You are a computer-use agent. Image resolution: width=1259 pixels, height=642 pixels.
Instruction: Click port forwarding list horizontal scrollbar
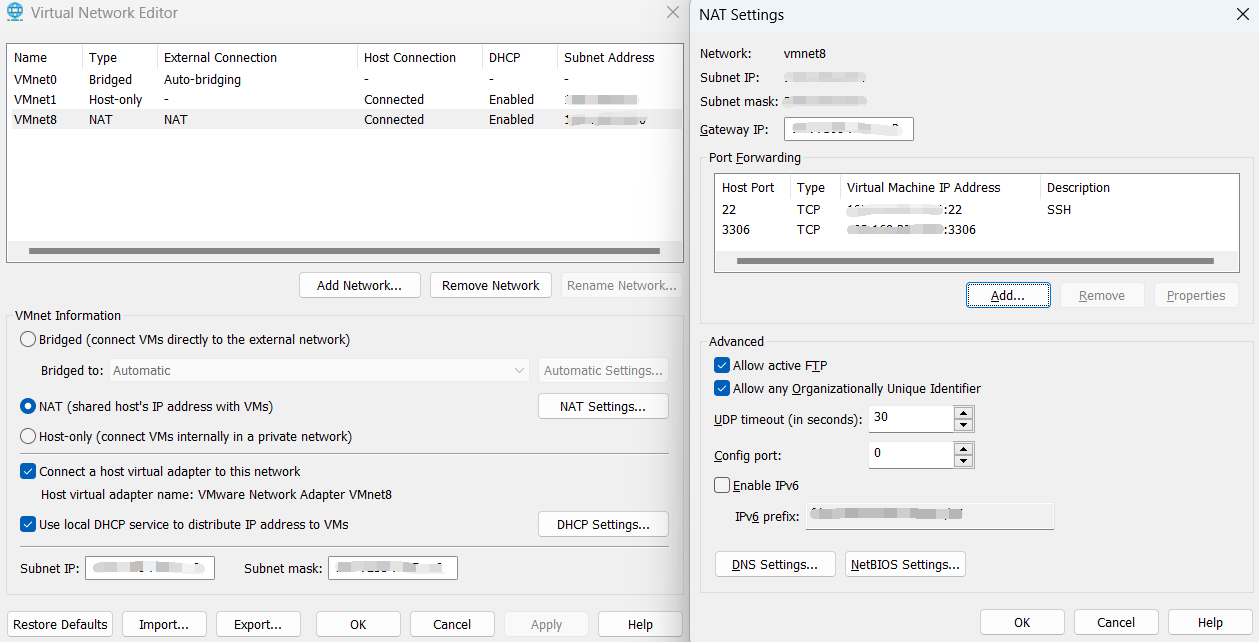point(976,261)
